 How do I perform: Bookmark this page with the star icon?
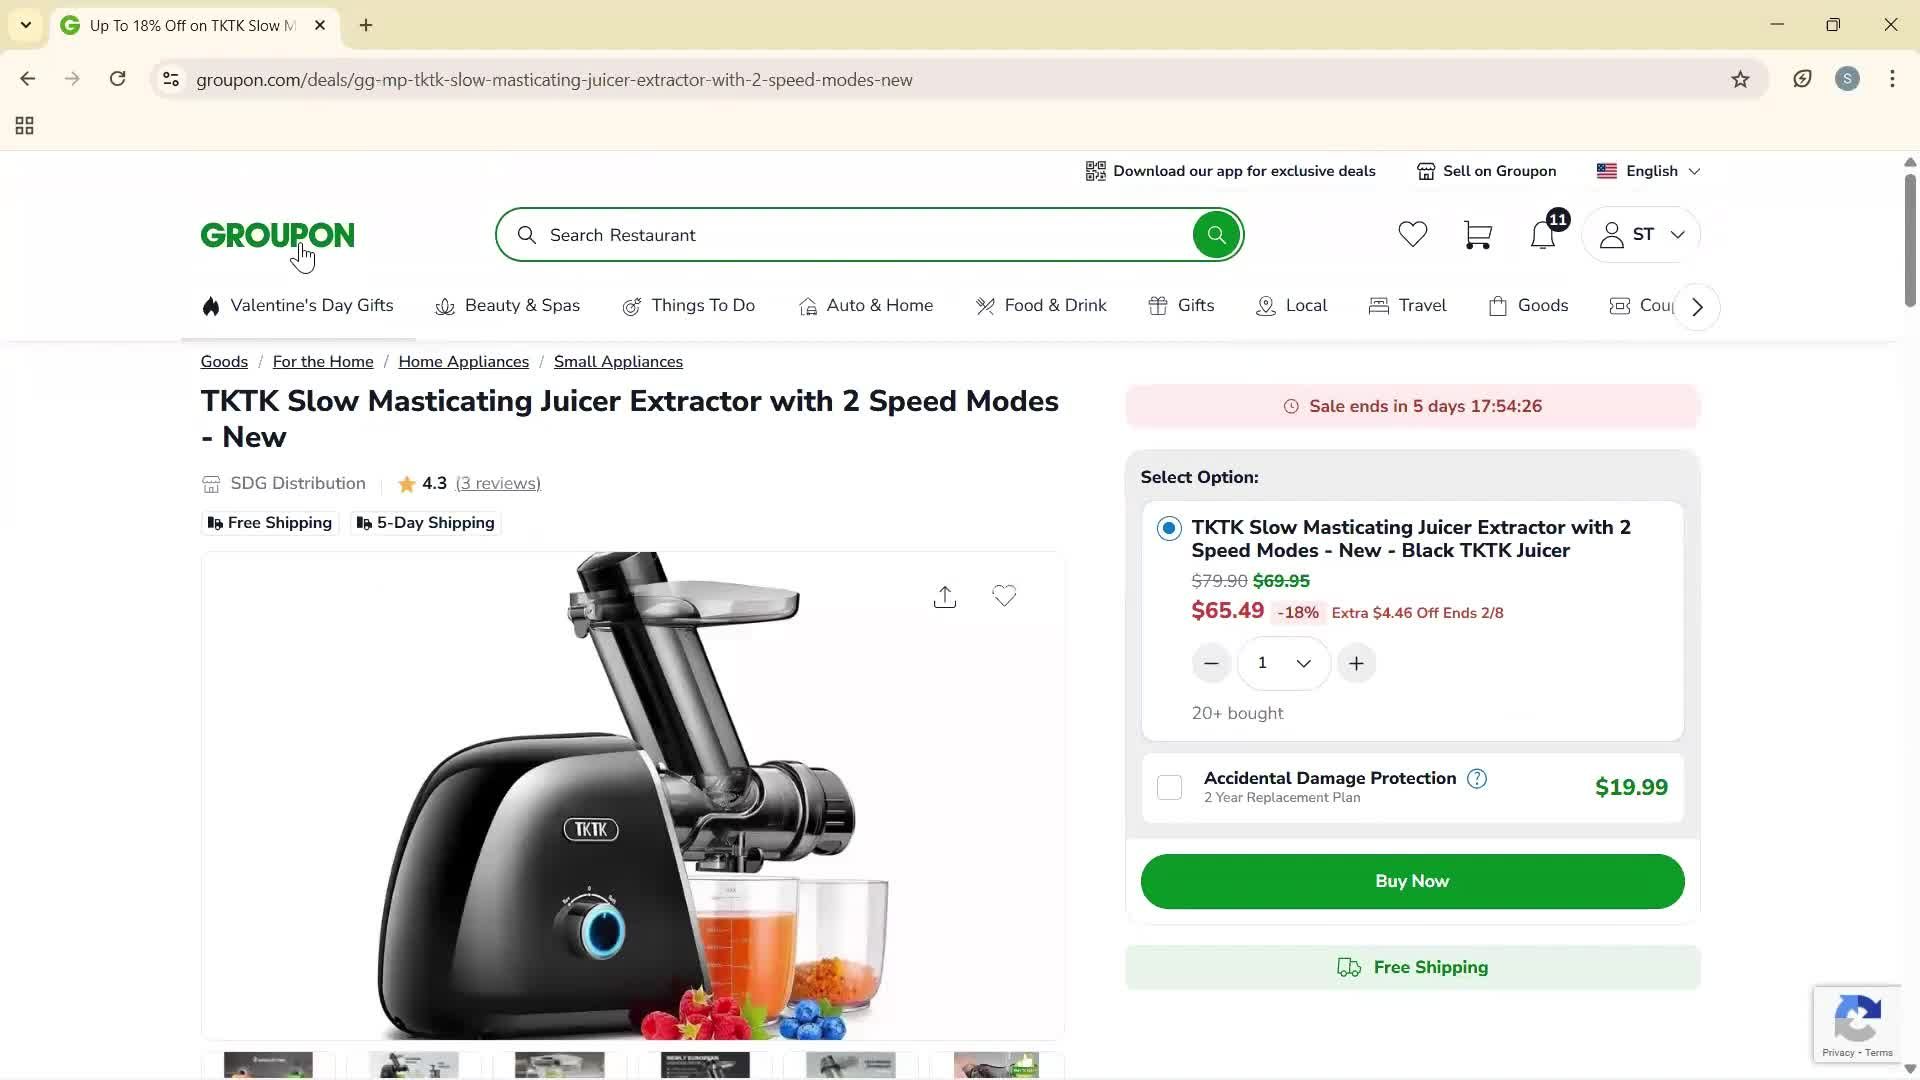pyautogui.click(x=1740, y=80)
